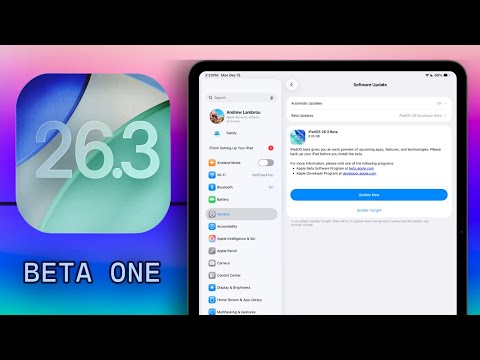480x360 pixels.
Task: Select the Airplane Mode icon
Action: (212, 163)
